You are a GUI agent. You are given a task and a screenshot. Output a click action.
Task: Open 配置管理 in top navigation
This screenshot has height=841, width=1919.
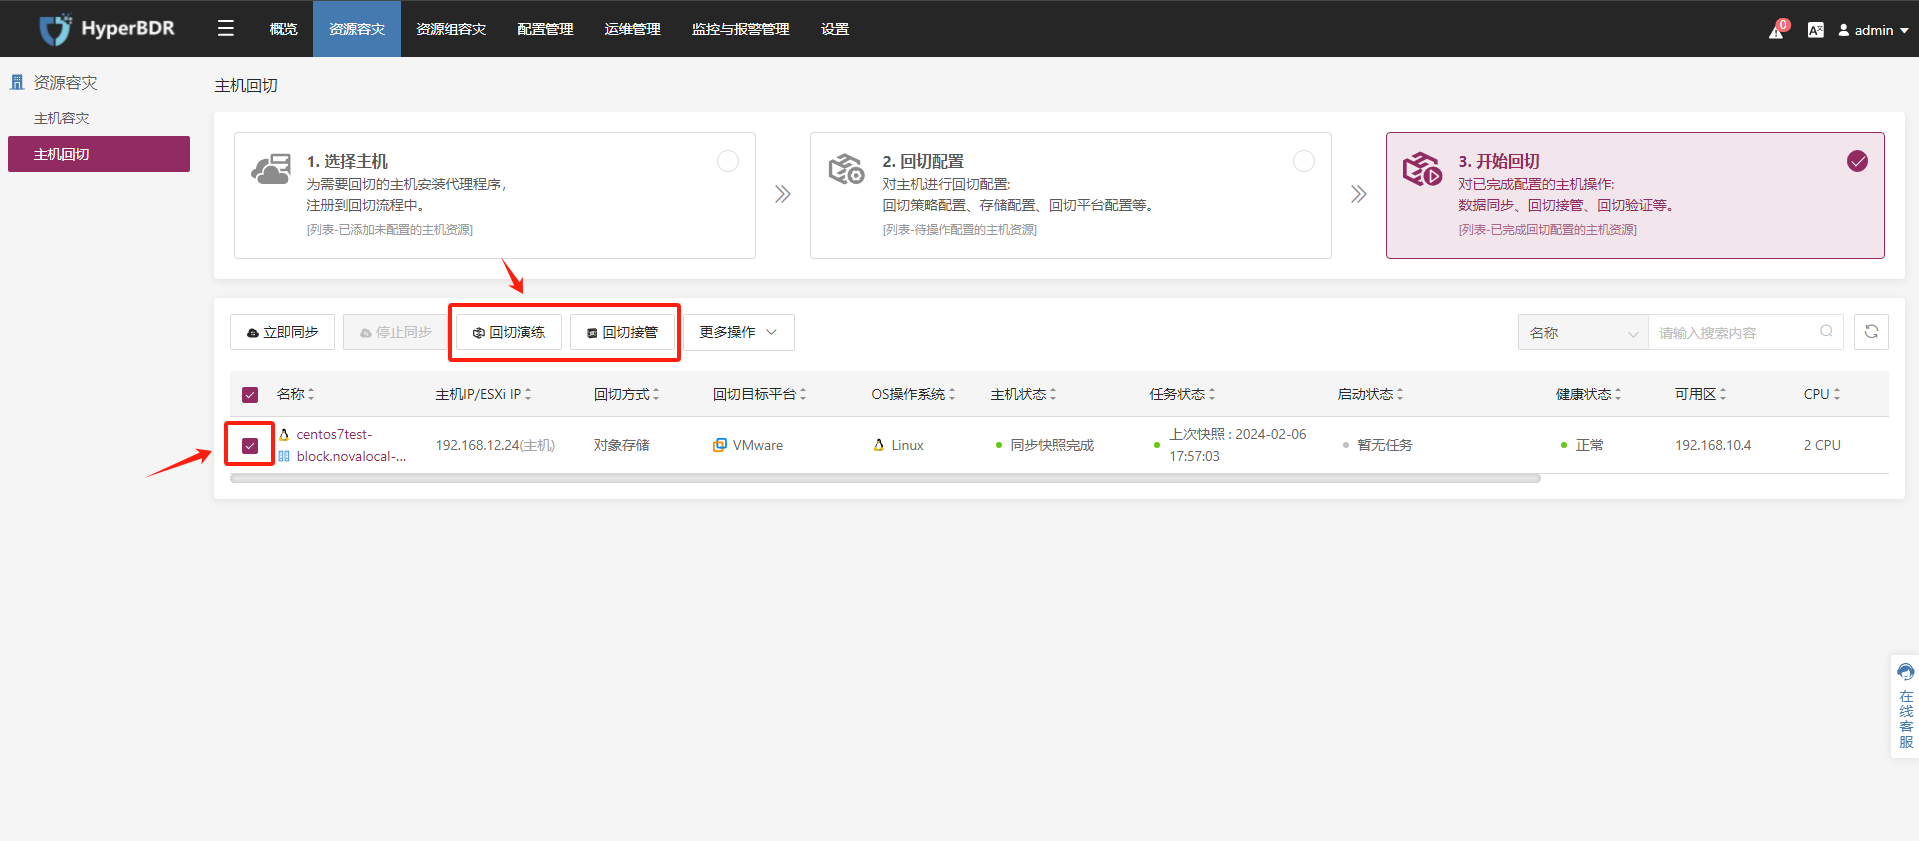point(545,29)
